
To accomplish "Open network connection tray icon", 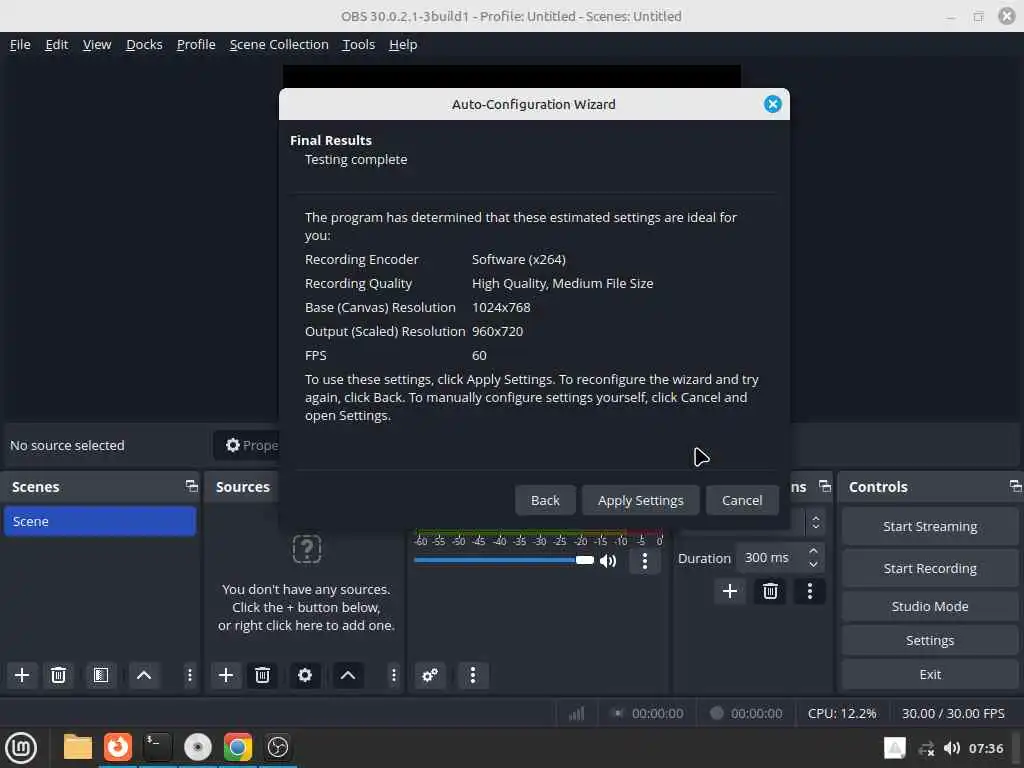I will [x=926, y=748].
